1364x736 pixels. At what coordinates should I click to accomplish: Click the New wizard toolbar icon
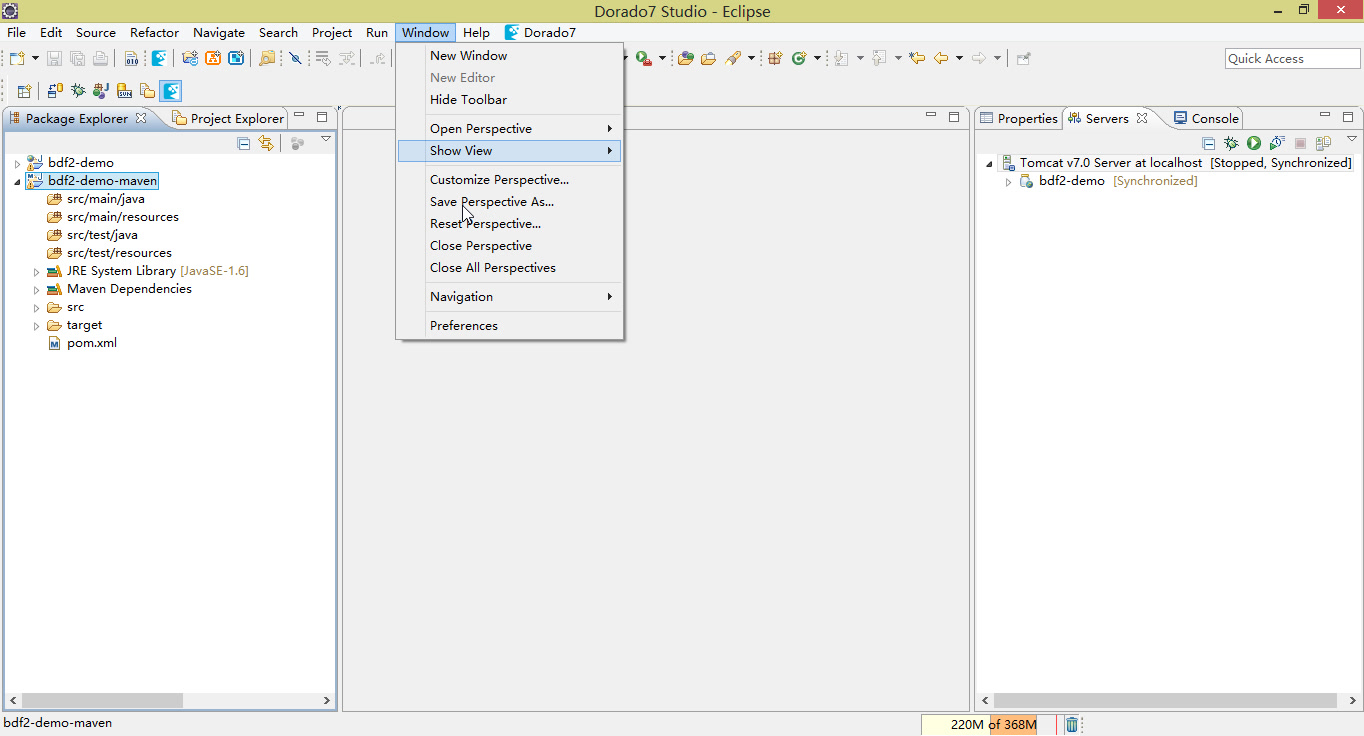17,58
